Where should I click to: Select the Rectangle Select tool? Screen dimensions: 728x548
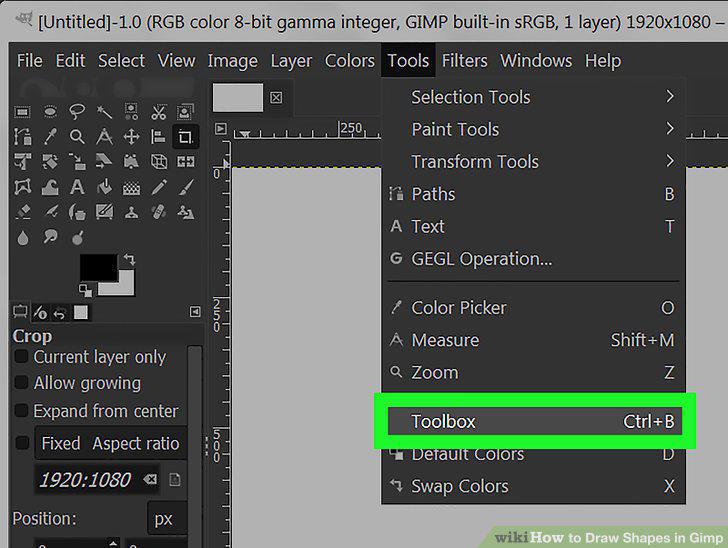point(22,112)
